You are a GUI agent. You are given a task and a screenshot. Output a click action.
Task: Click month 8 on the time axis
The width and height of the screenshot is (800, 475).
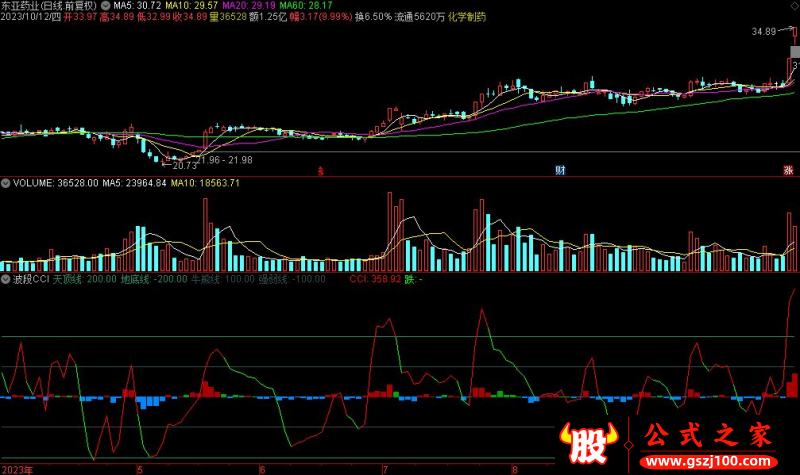point(514,470)
